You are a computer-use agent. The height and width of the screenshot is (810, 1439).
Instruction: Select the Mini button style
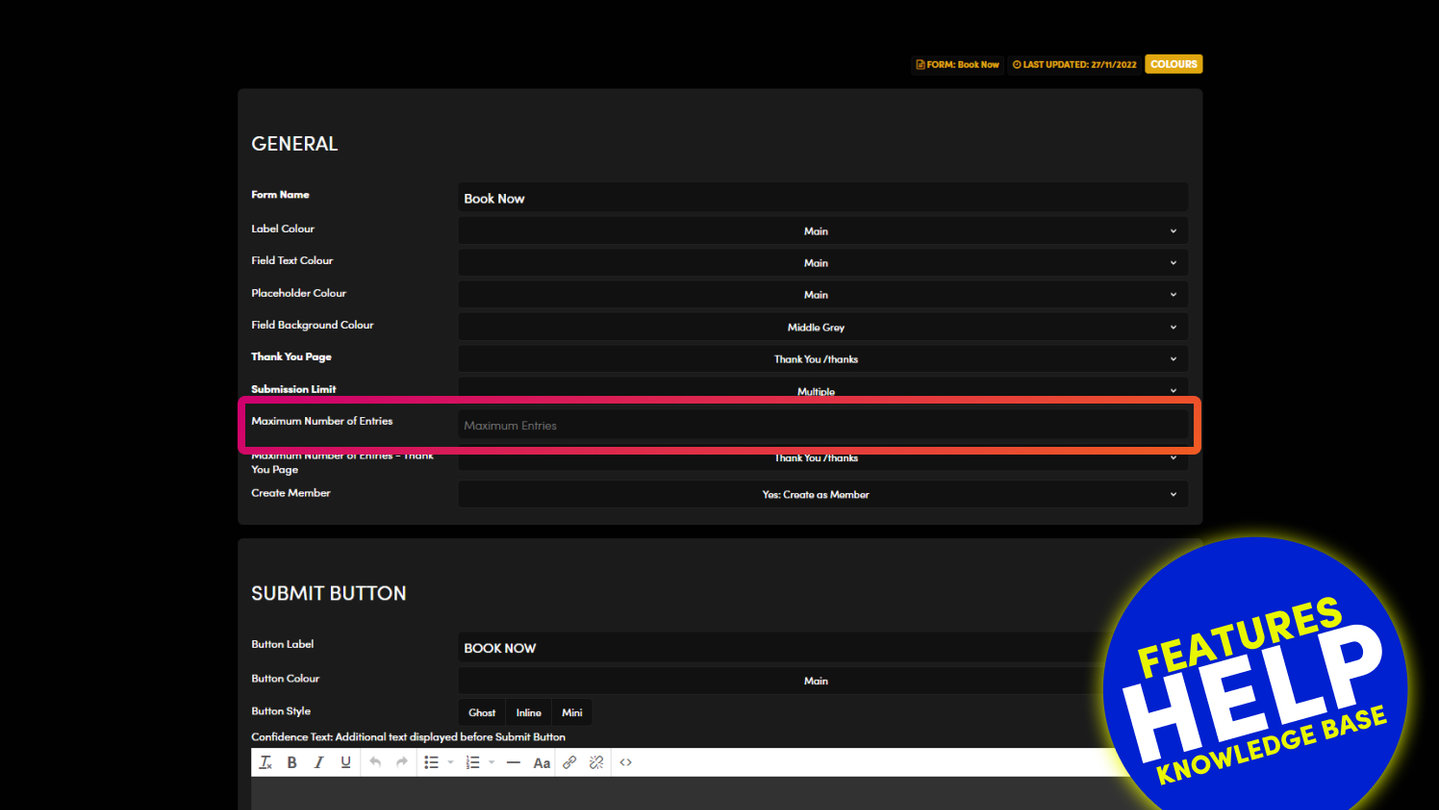(572, 713)
